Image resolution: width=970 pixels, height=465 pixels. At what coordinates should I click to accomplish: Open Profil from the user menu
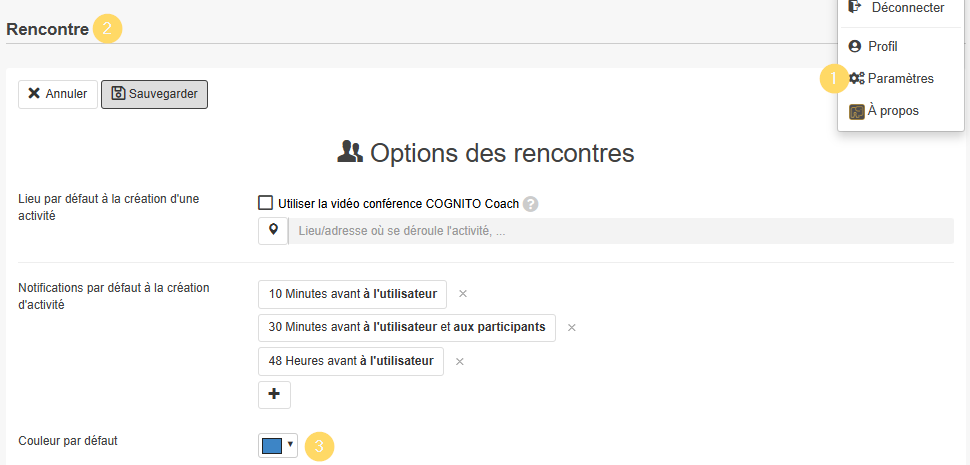point(882,46)
